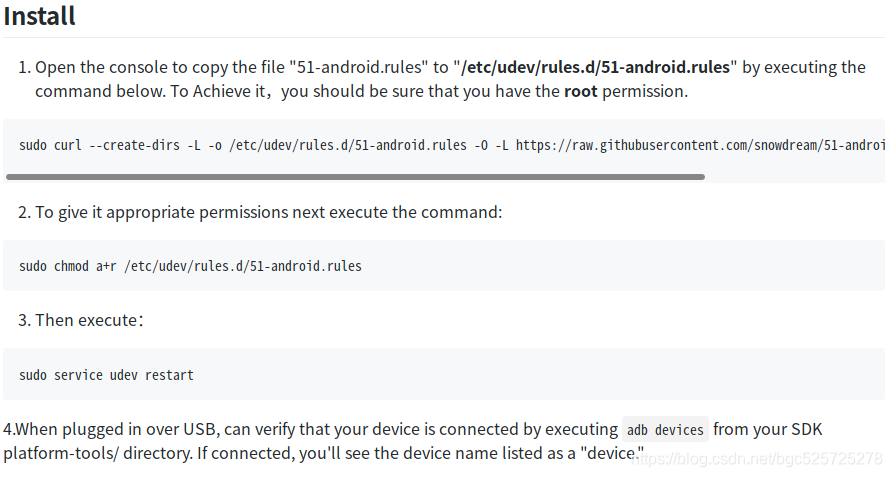Click the bold /etc/udev/rules.d/51-android.rules path text
This screenshot has height=477, width=892.
coord(597,67)
